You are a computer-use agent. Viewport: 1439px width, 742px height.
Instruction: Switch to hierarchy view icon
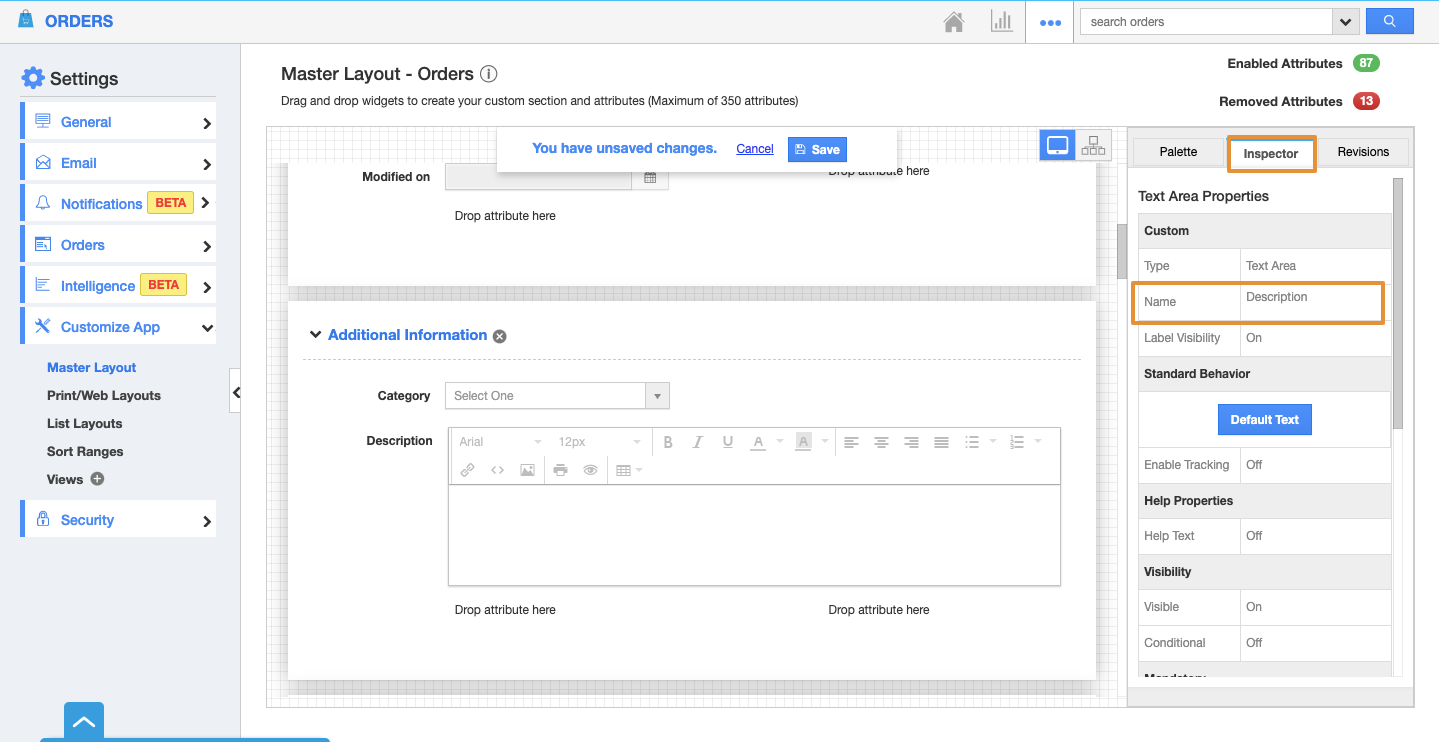(x=1094, y=146)
